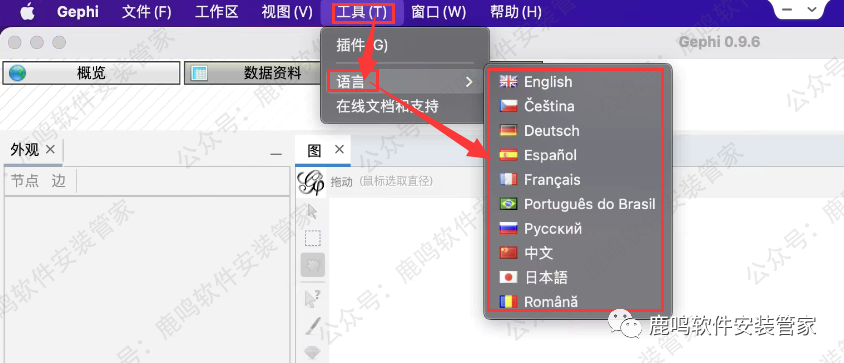Expand the 语言 submenu arrow

[x=469, y=82]
